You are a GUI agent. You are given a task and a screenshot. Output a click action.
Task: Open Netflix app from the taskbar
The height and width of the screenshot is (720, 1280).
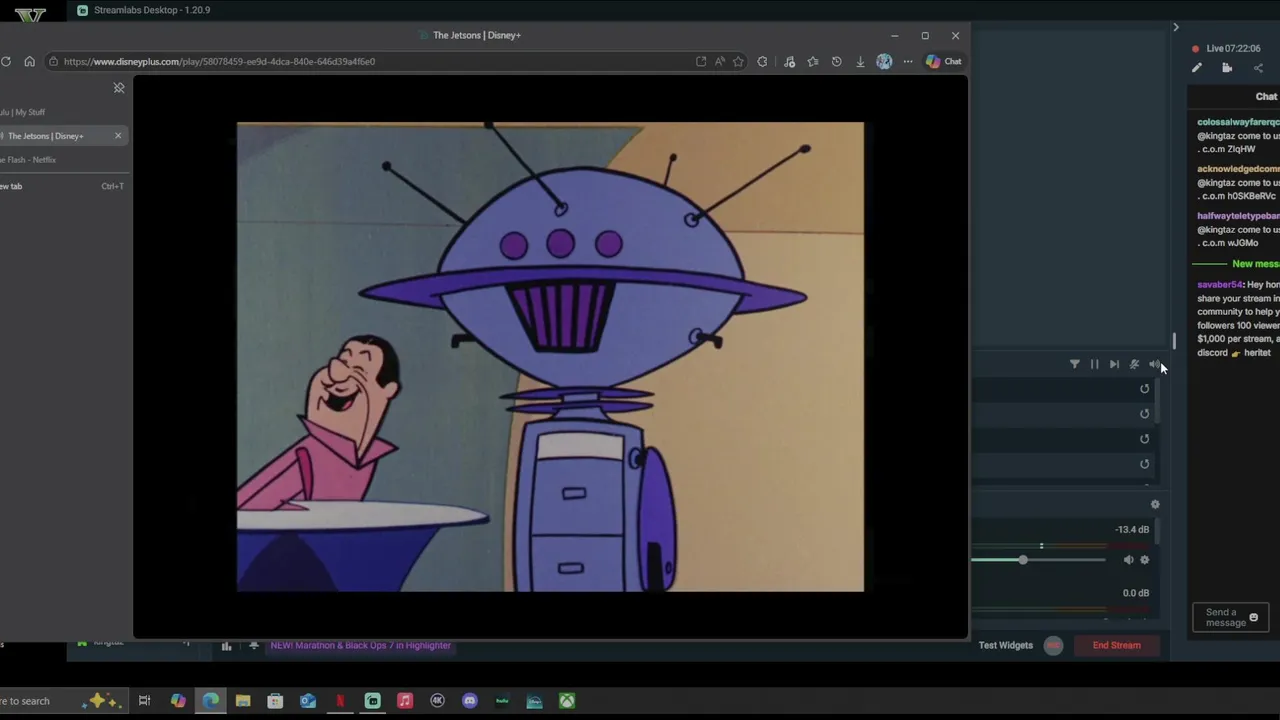click(340, 701)
